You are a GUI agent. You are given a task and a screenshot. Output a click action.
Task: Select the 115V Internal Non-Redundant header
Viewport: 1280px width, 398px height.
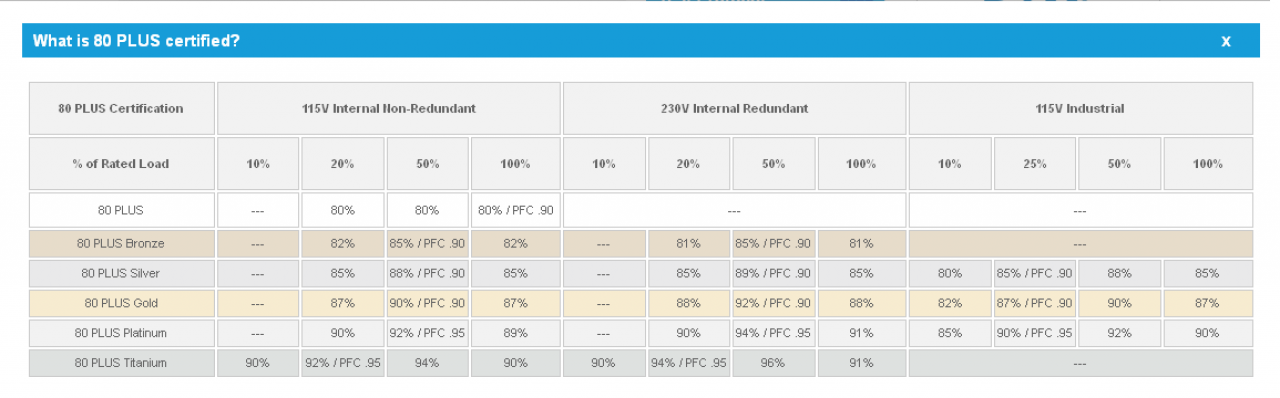point(389,108)
